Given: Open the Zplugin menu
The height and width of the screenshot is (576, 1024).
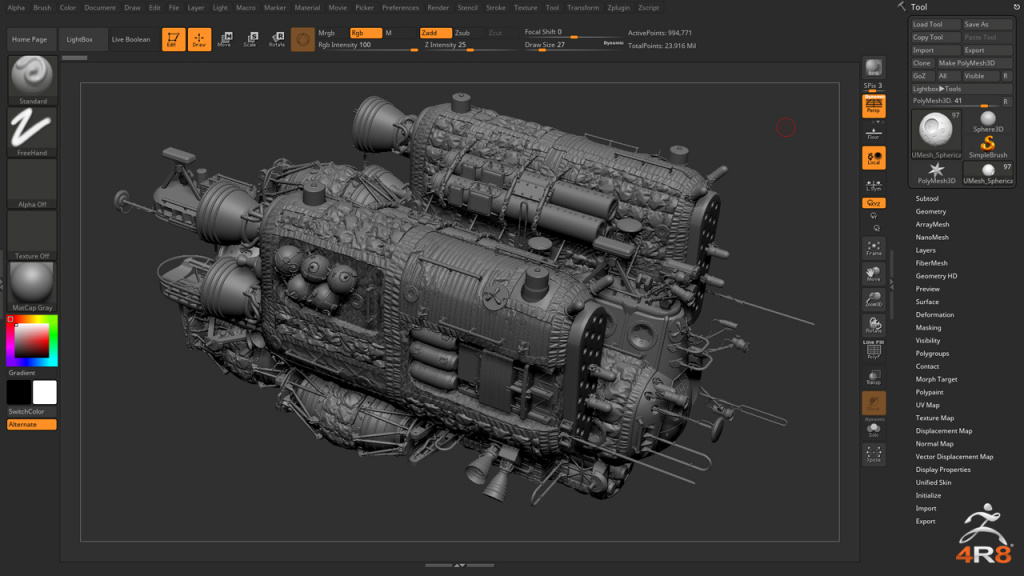Looking at the screenshot, I should [x=618, y=8].
